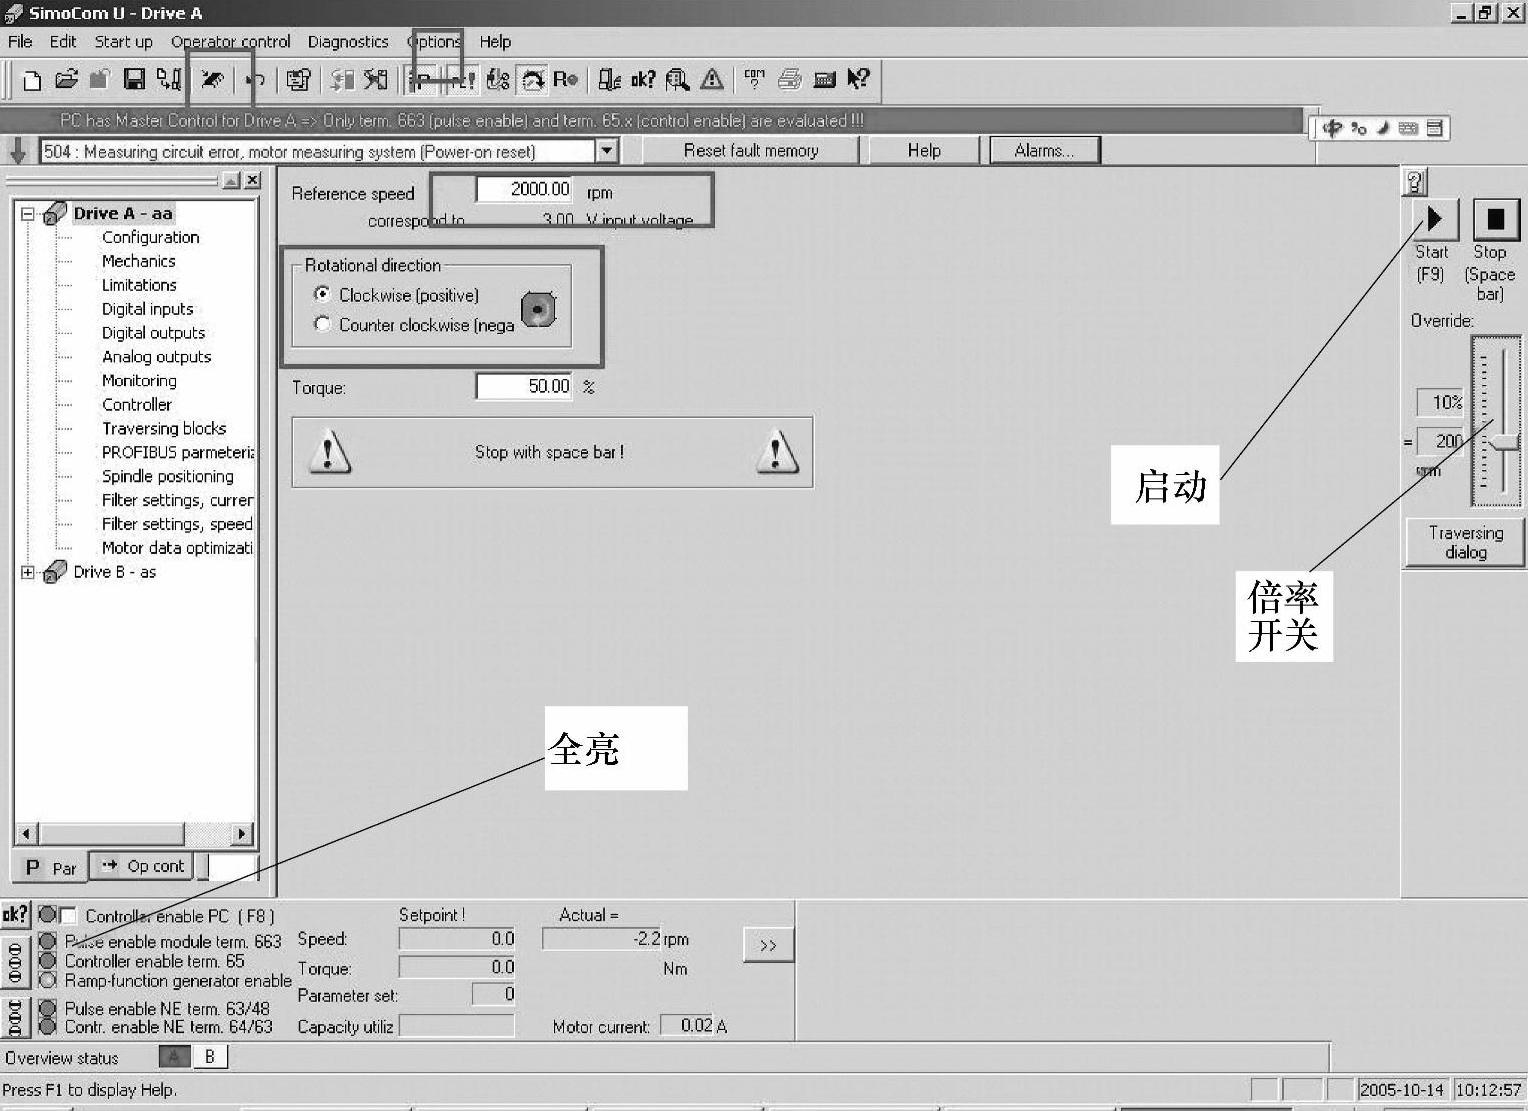1528x1111 pixels.
Task: Click the Open file folder icon
Action: tap(66, 79)
